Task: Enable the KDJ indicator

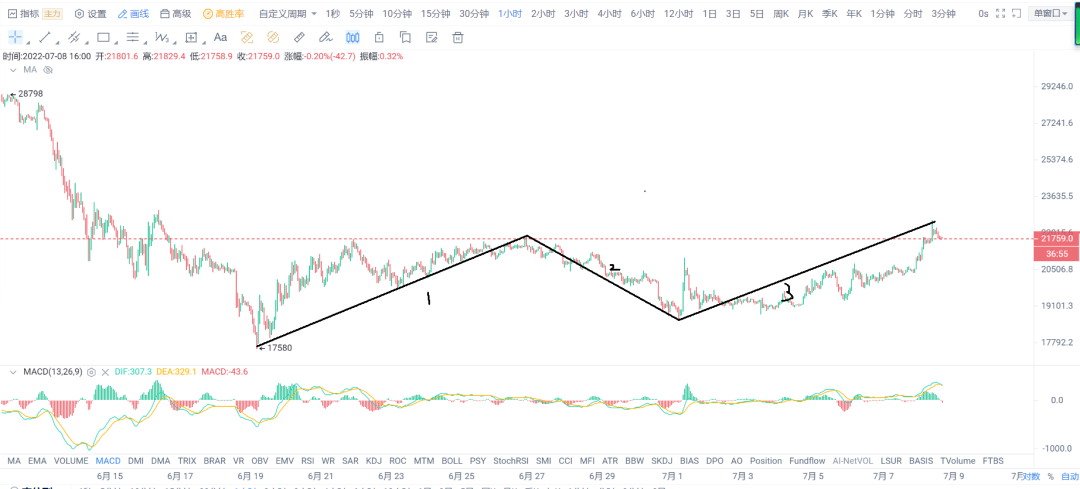Action: coord(374,460)
